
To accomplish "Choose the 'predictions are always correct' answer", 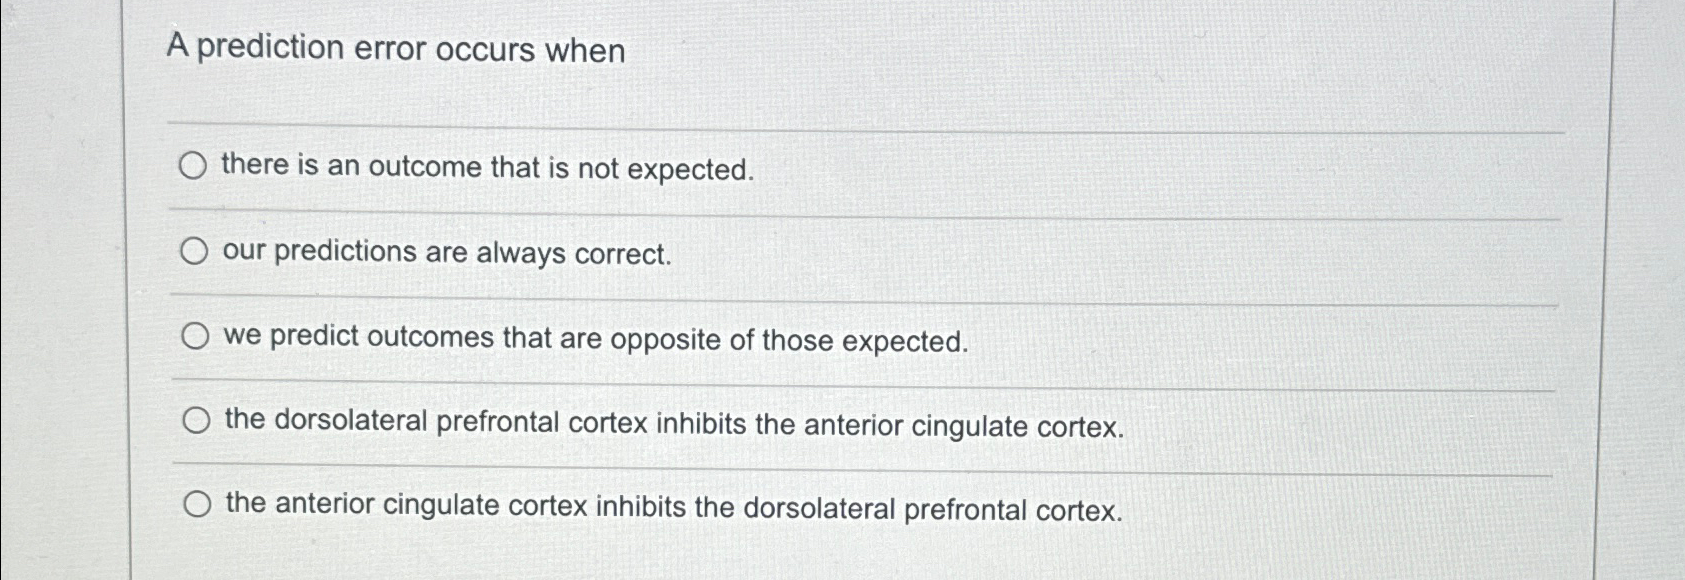I will coord(446,254).
